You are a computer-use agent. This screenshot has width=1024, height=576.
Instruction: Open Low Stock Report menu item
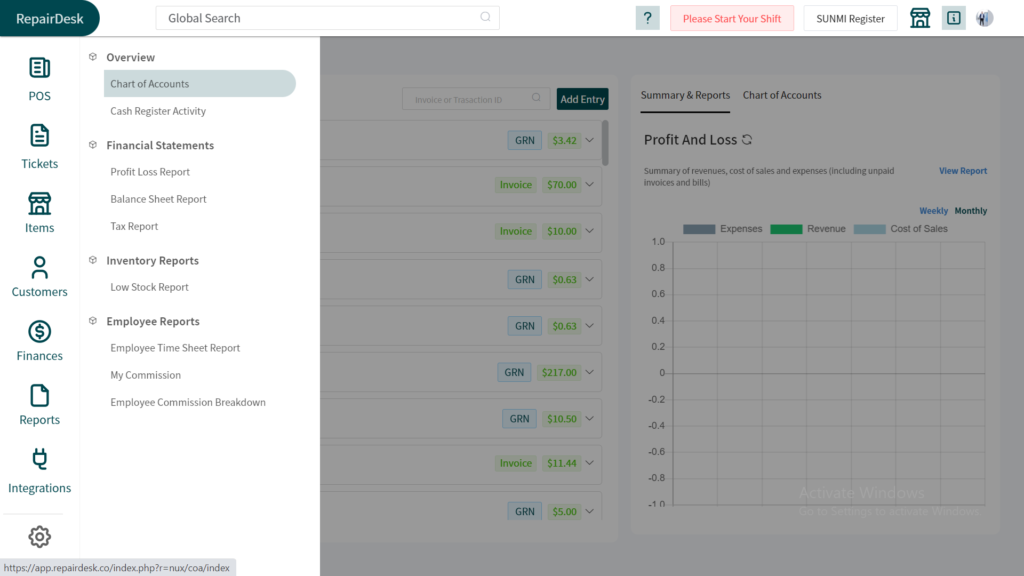pos(149,287)
